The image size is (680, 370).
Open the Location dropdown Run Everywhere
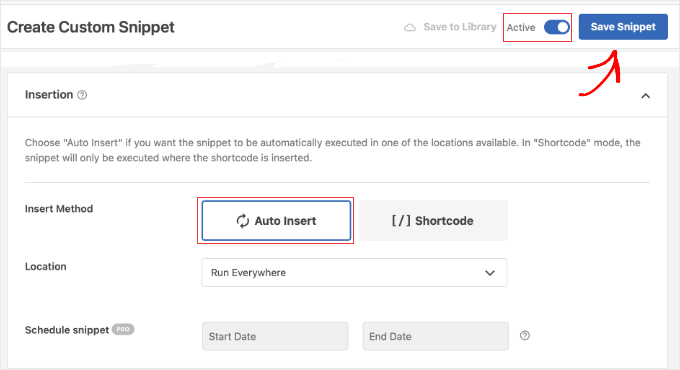coord(354,272)
